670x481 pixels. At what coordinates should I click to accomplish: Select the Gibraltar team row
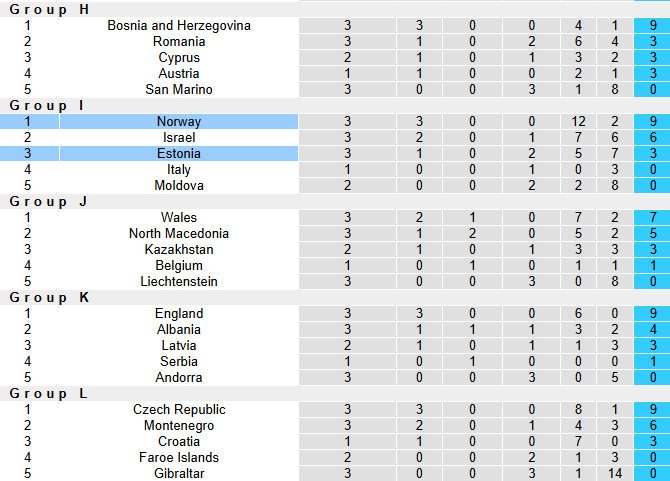[x=179, y=474]
